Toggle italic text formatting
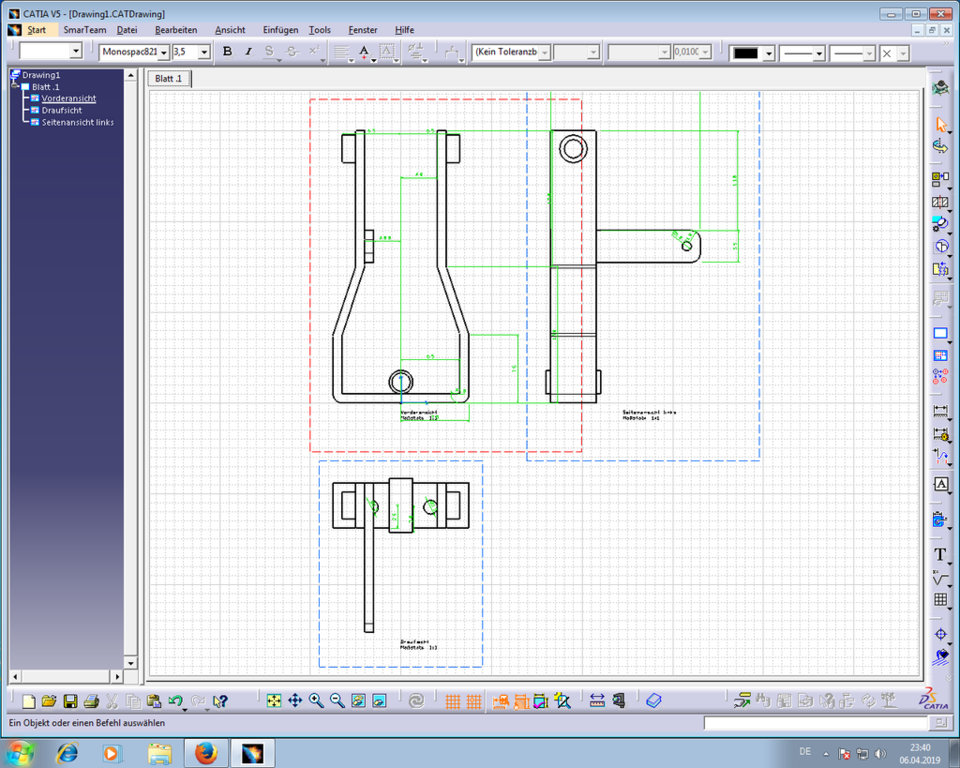This screenshot has height=768, width=960. (x=247, y=52)
